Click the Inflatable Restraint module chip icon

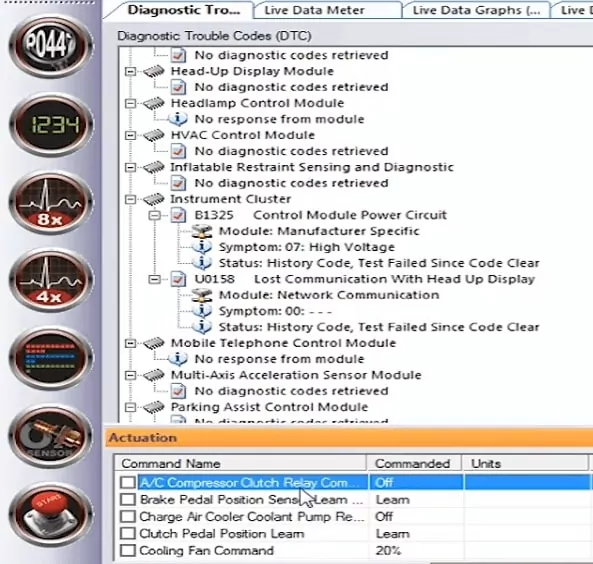pyautogui.click(x=154, y=167)
